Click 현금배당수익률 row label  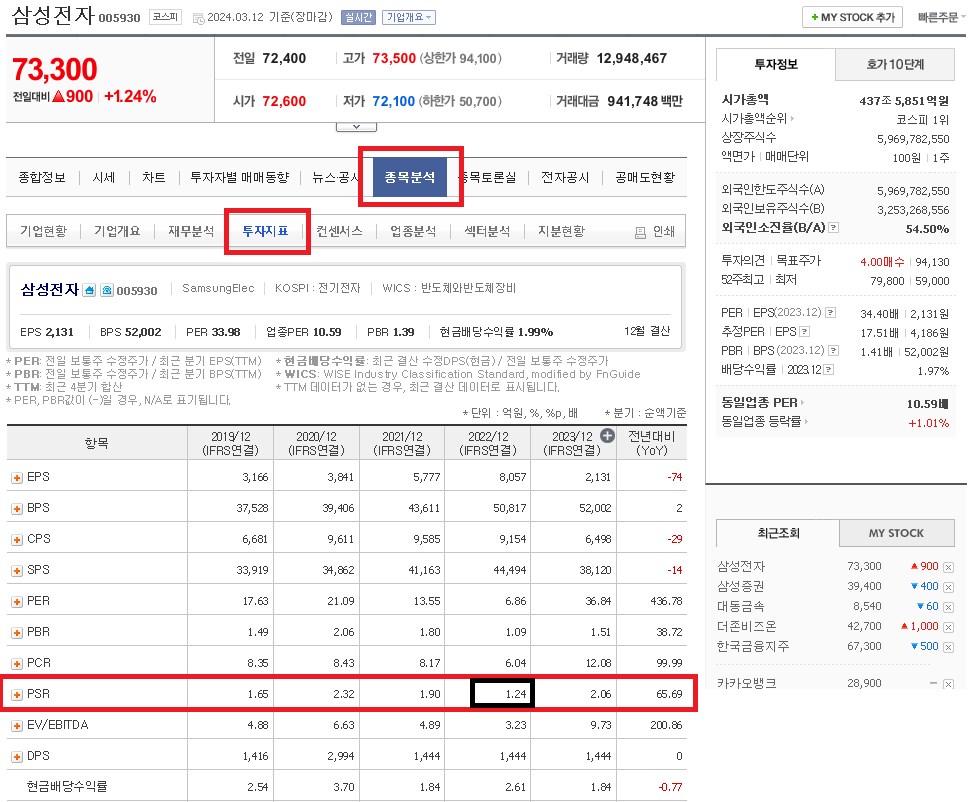point(66,786)
